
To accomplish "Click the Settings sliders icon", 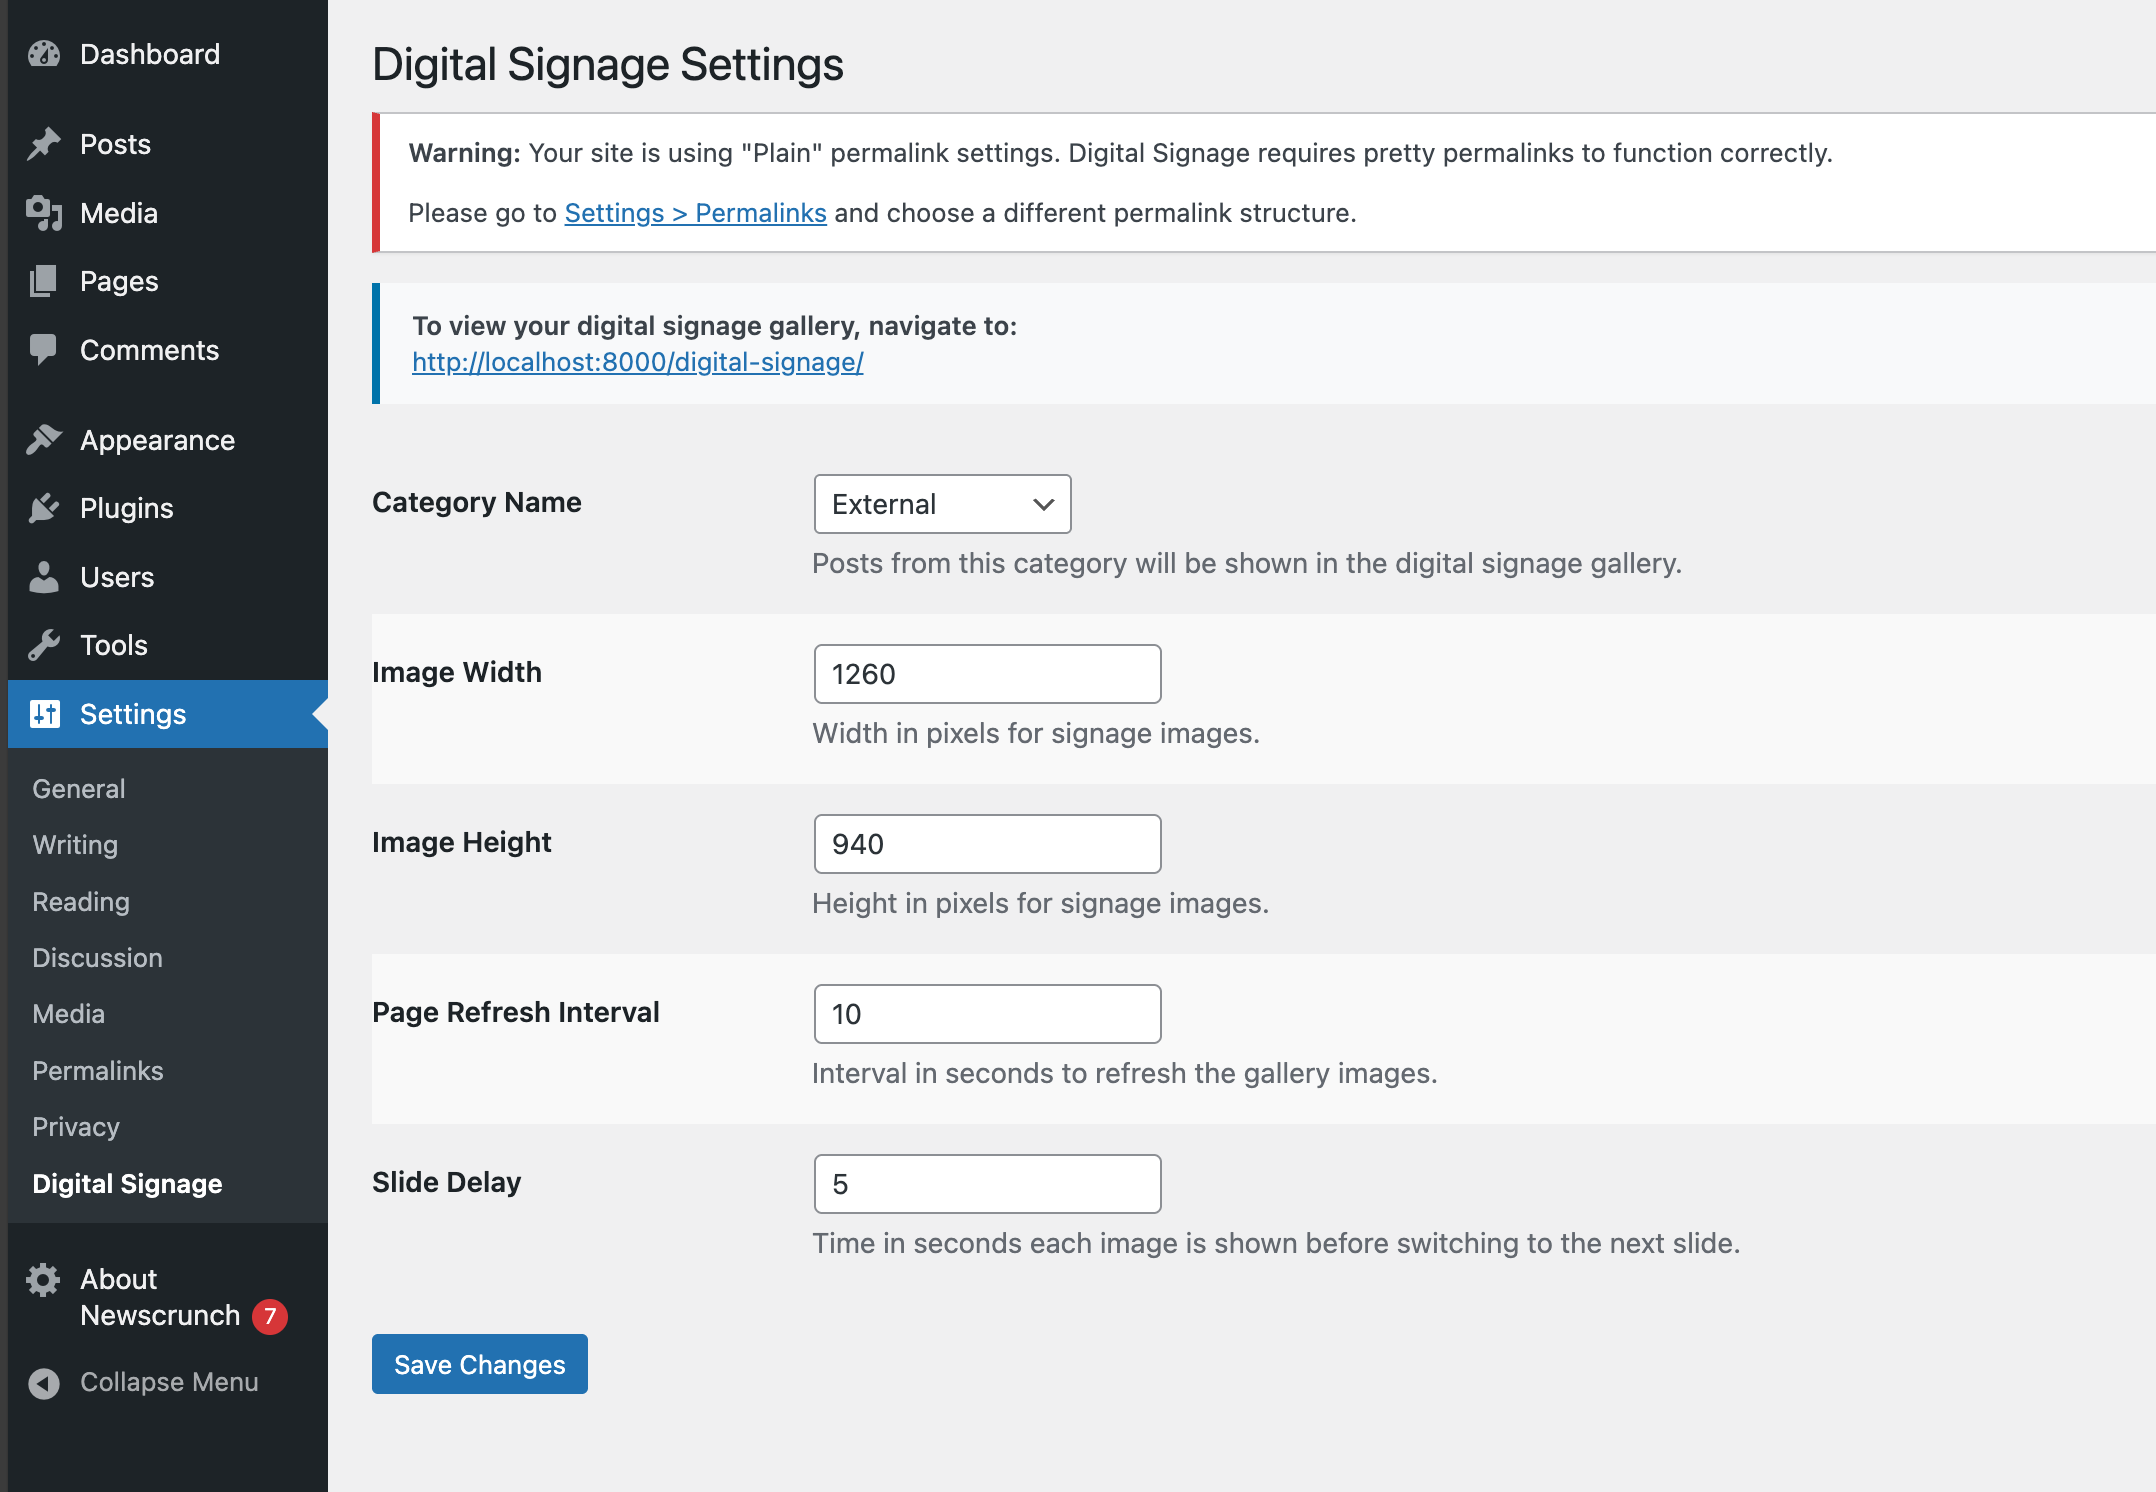I will (x=44, y=714).
